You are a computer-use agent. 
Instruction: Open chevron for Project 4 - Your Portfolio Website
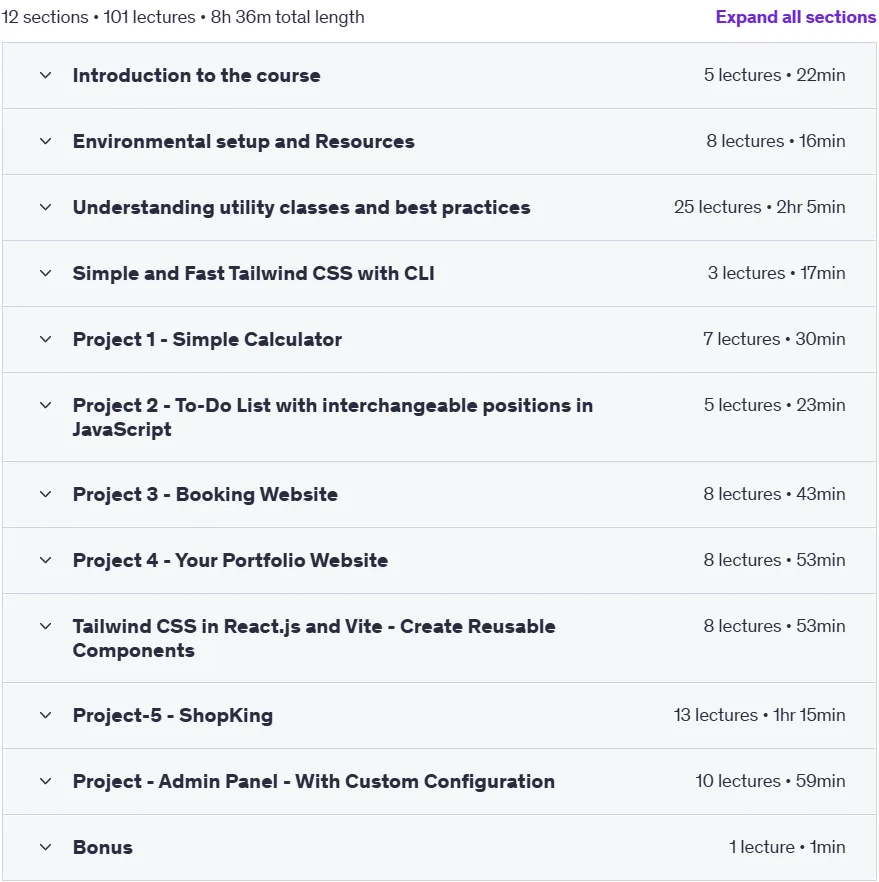click(46, 560)
